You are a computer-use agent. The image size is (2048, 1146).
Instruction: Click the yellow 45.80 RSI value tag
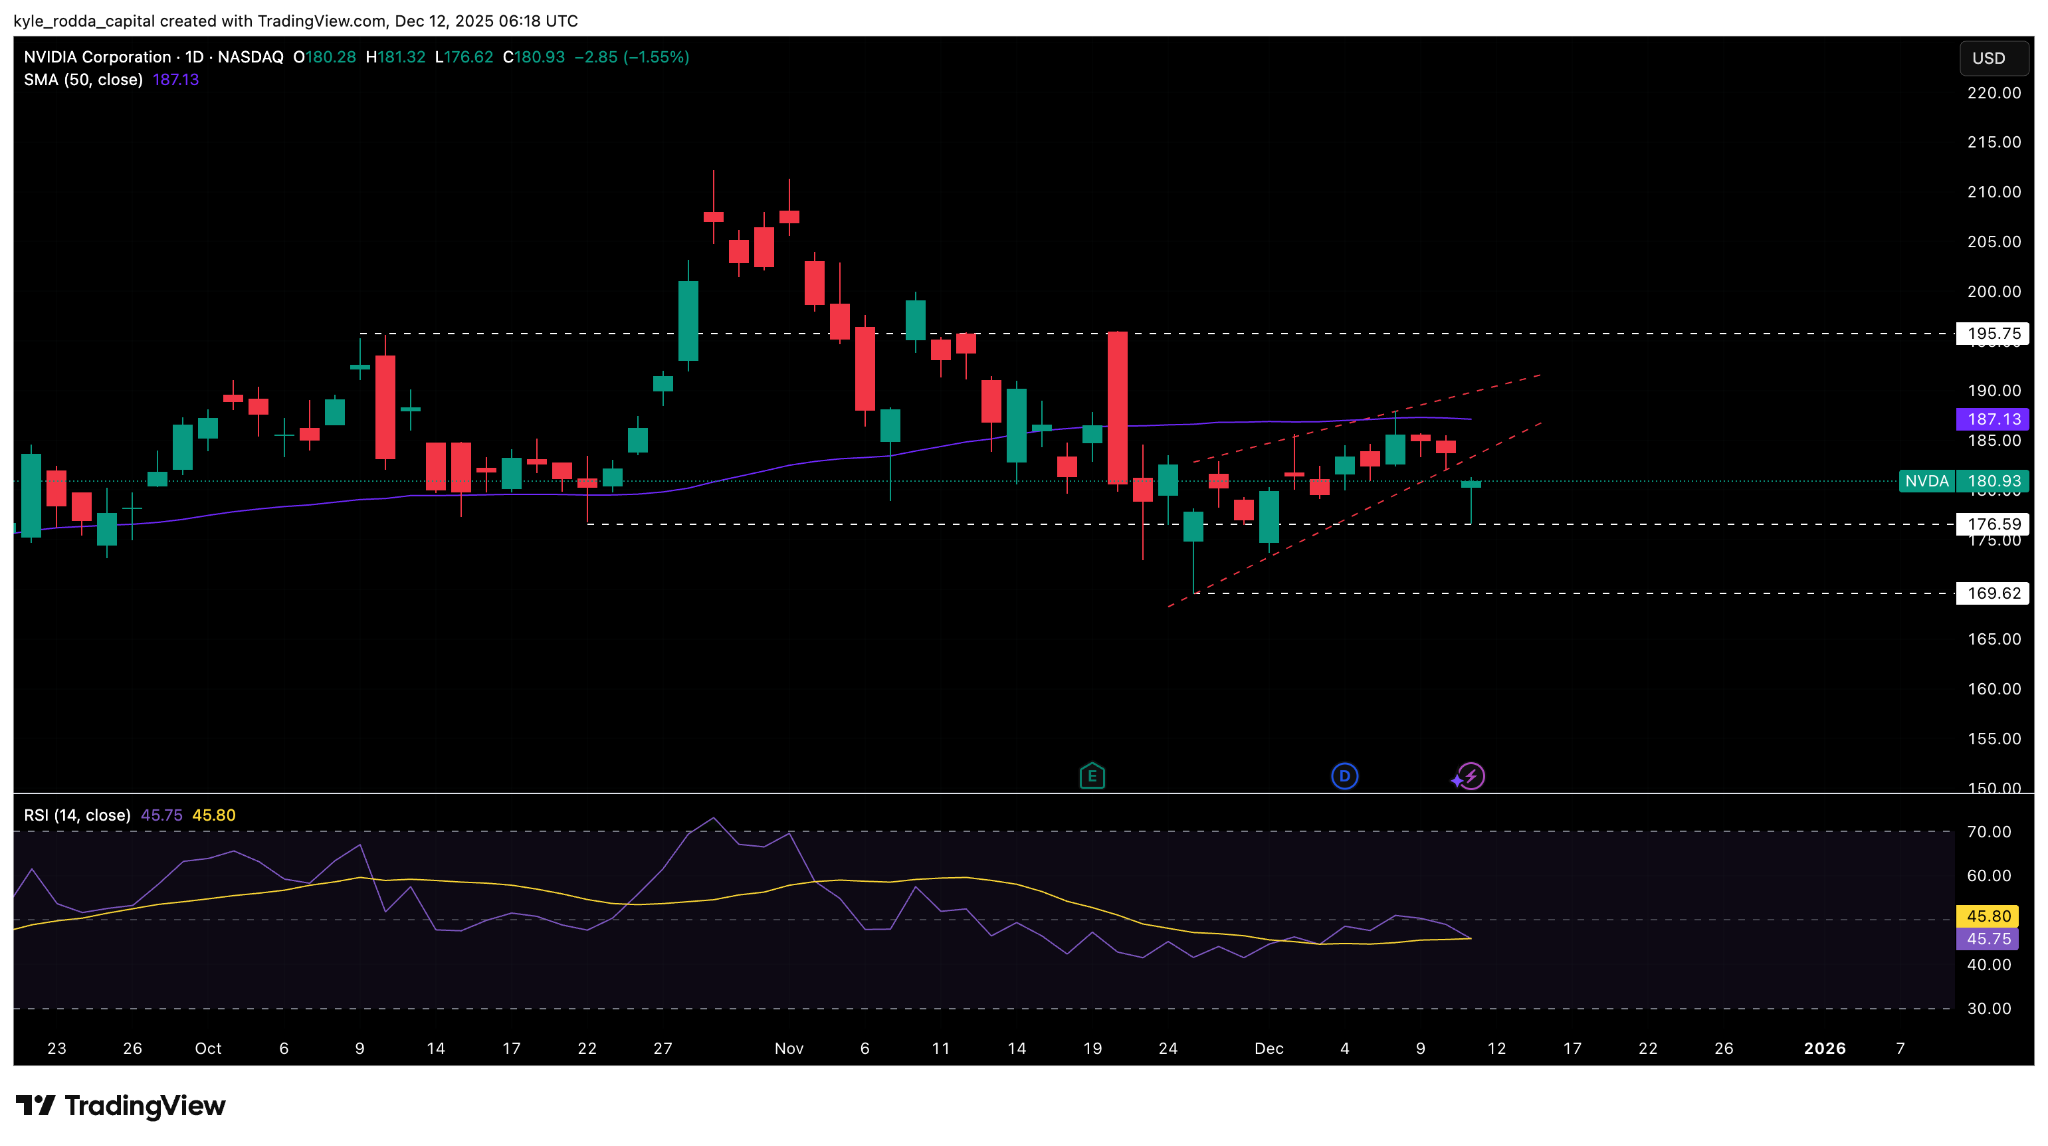click(1988, 916)
